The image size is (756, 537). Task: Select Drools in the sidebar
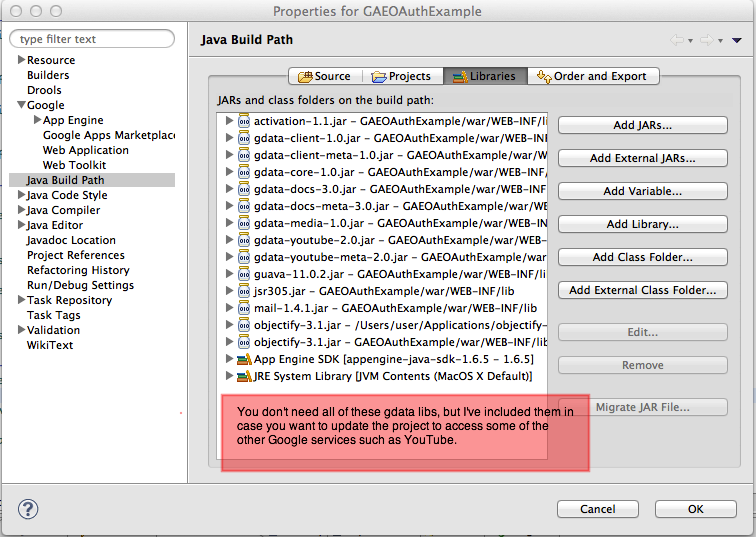point(44,90)
